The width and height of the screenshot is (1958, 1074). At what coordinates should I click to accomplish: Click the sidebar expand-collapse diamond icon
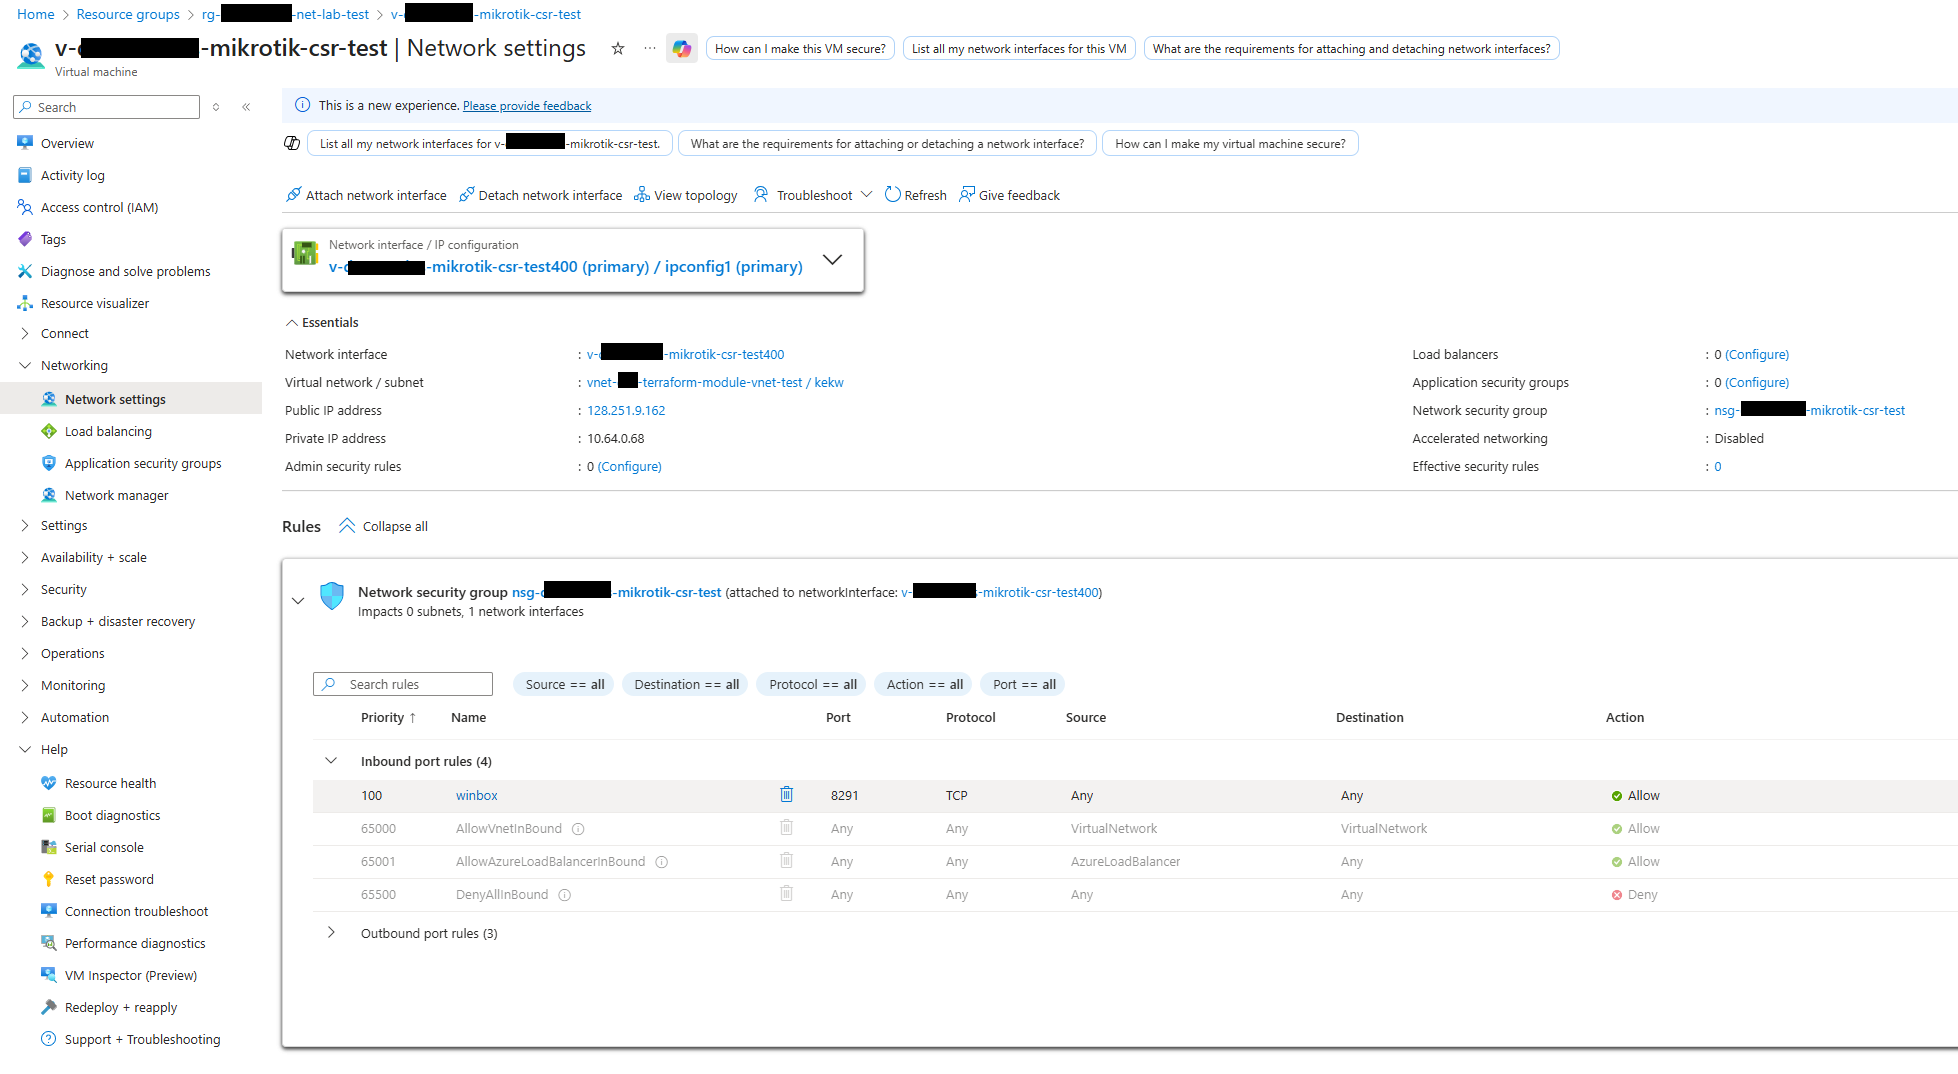216,107
